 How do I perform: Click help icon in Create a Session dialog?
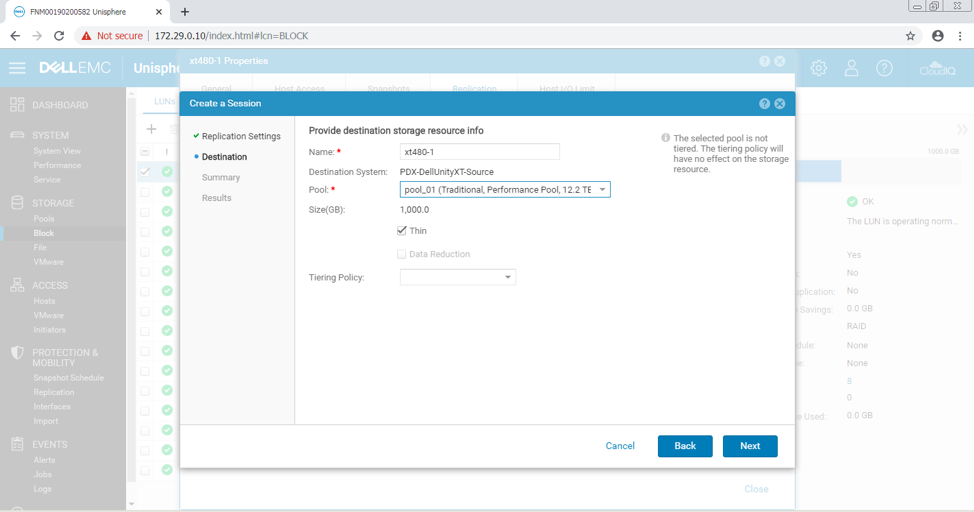click(x=765, y=103)
